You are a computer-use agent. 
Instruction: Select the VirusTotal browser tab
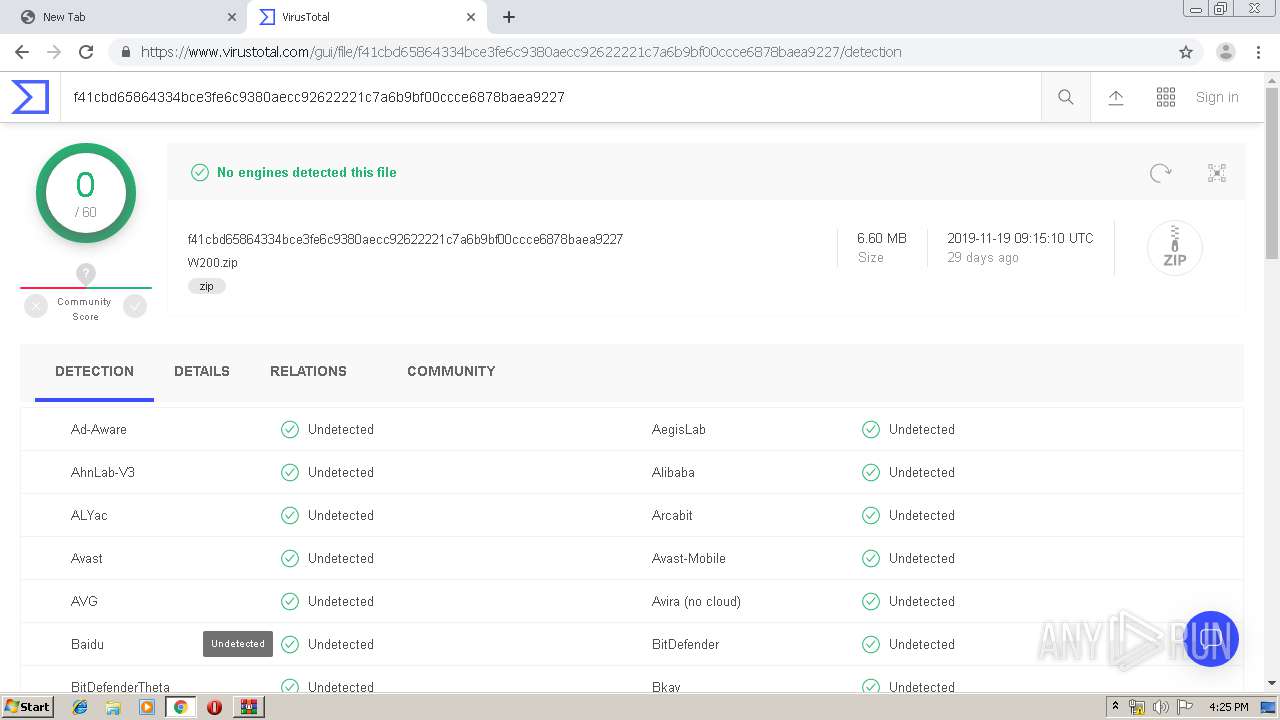click(x=368, y=17)
